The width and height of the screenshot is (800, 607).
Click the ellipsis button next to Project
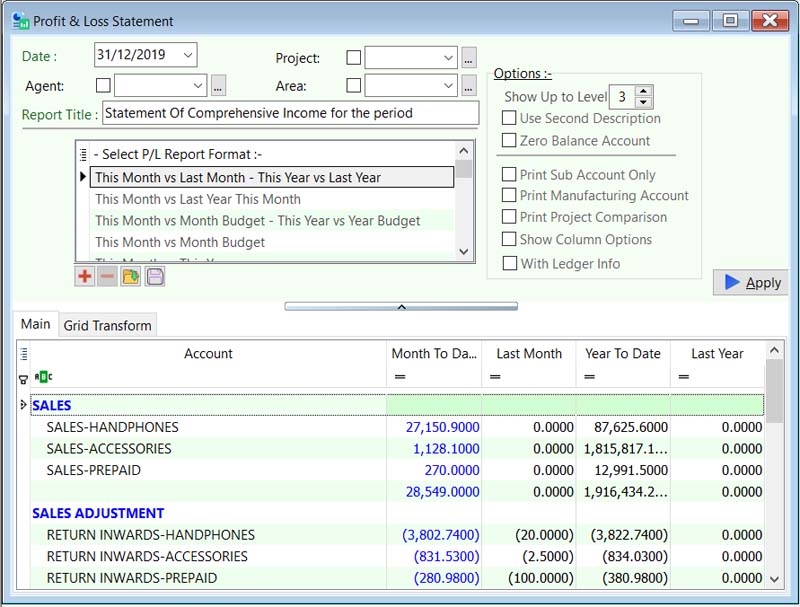469,58
